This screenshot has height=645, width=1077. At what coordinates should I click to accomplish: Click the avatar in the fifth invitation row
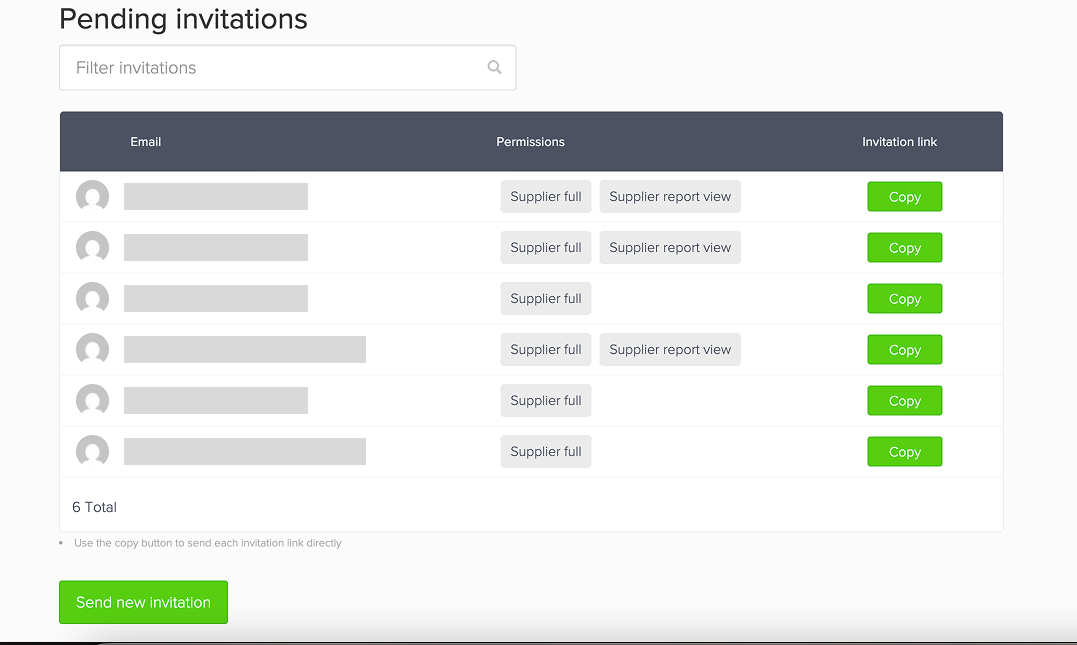tap(92, 400)
